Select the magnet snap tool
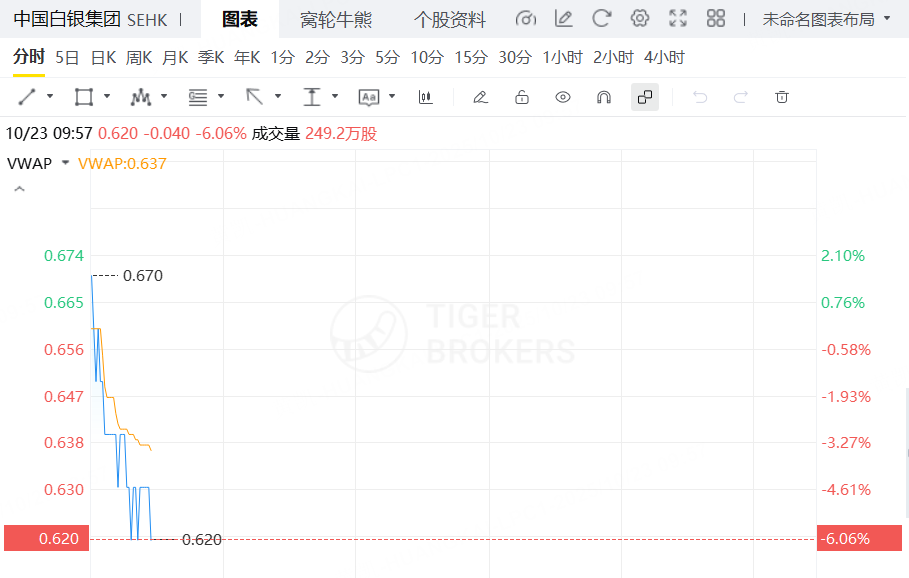 [604, 97]
